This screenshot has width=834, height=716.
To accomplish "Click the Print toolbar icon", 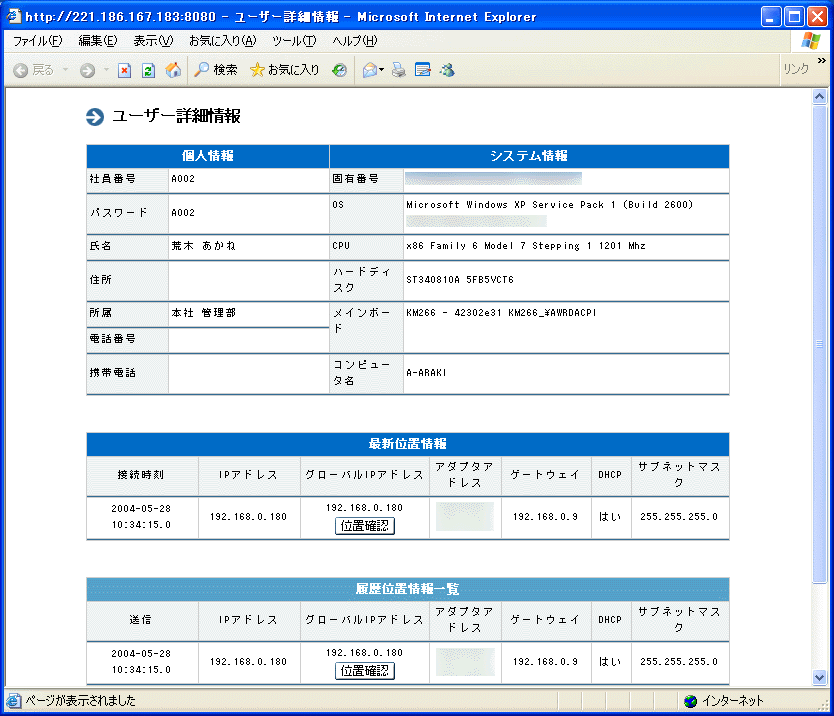I will [x=398, y=70].
